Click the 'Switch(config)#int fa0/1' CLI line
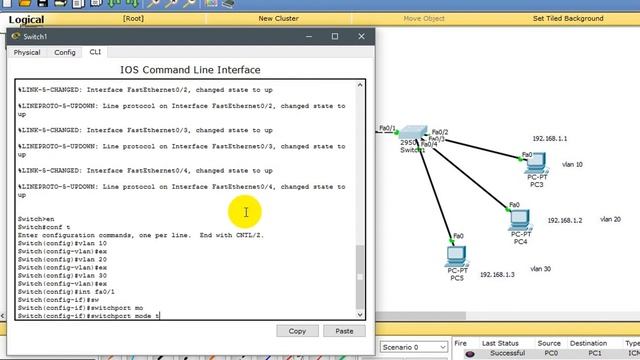This screenshot has width=640, height=360. [66, 292]
